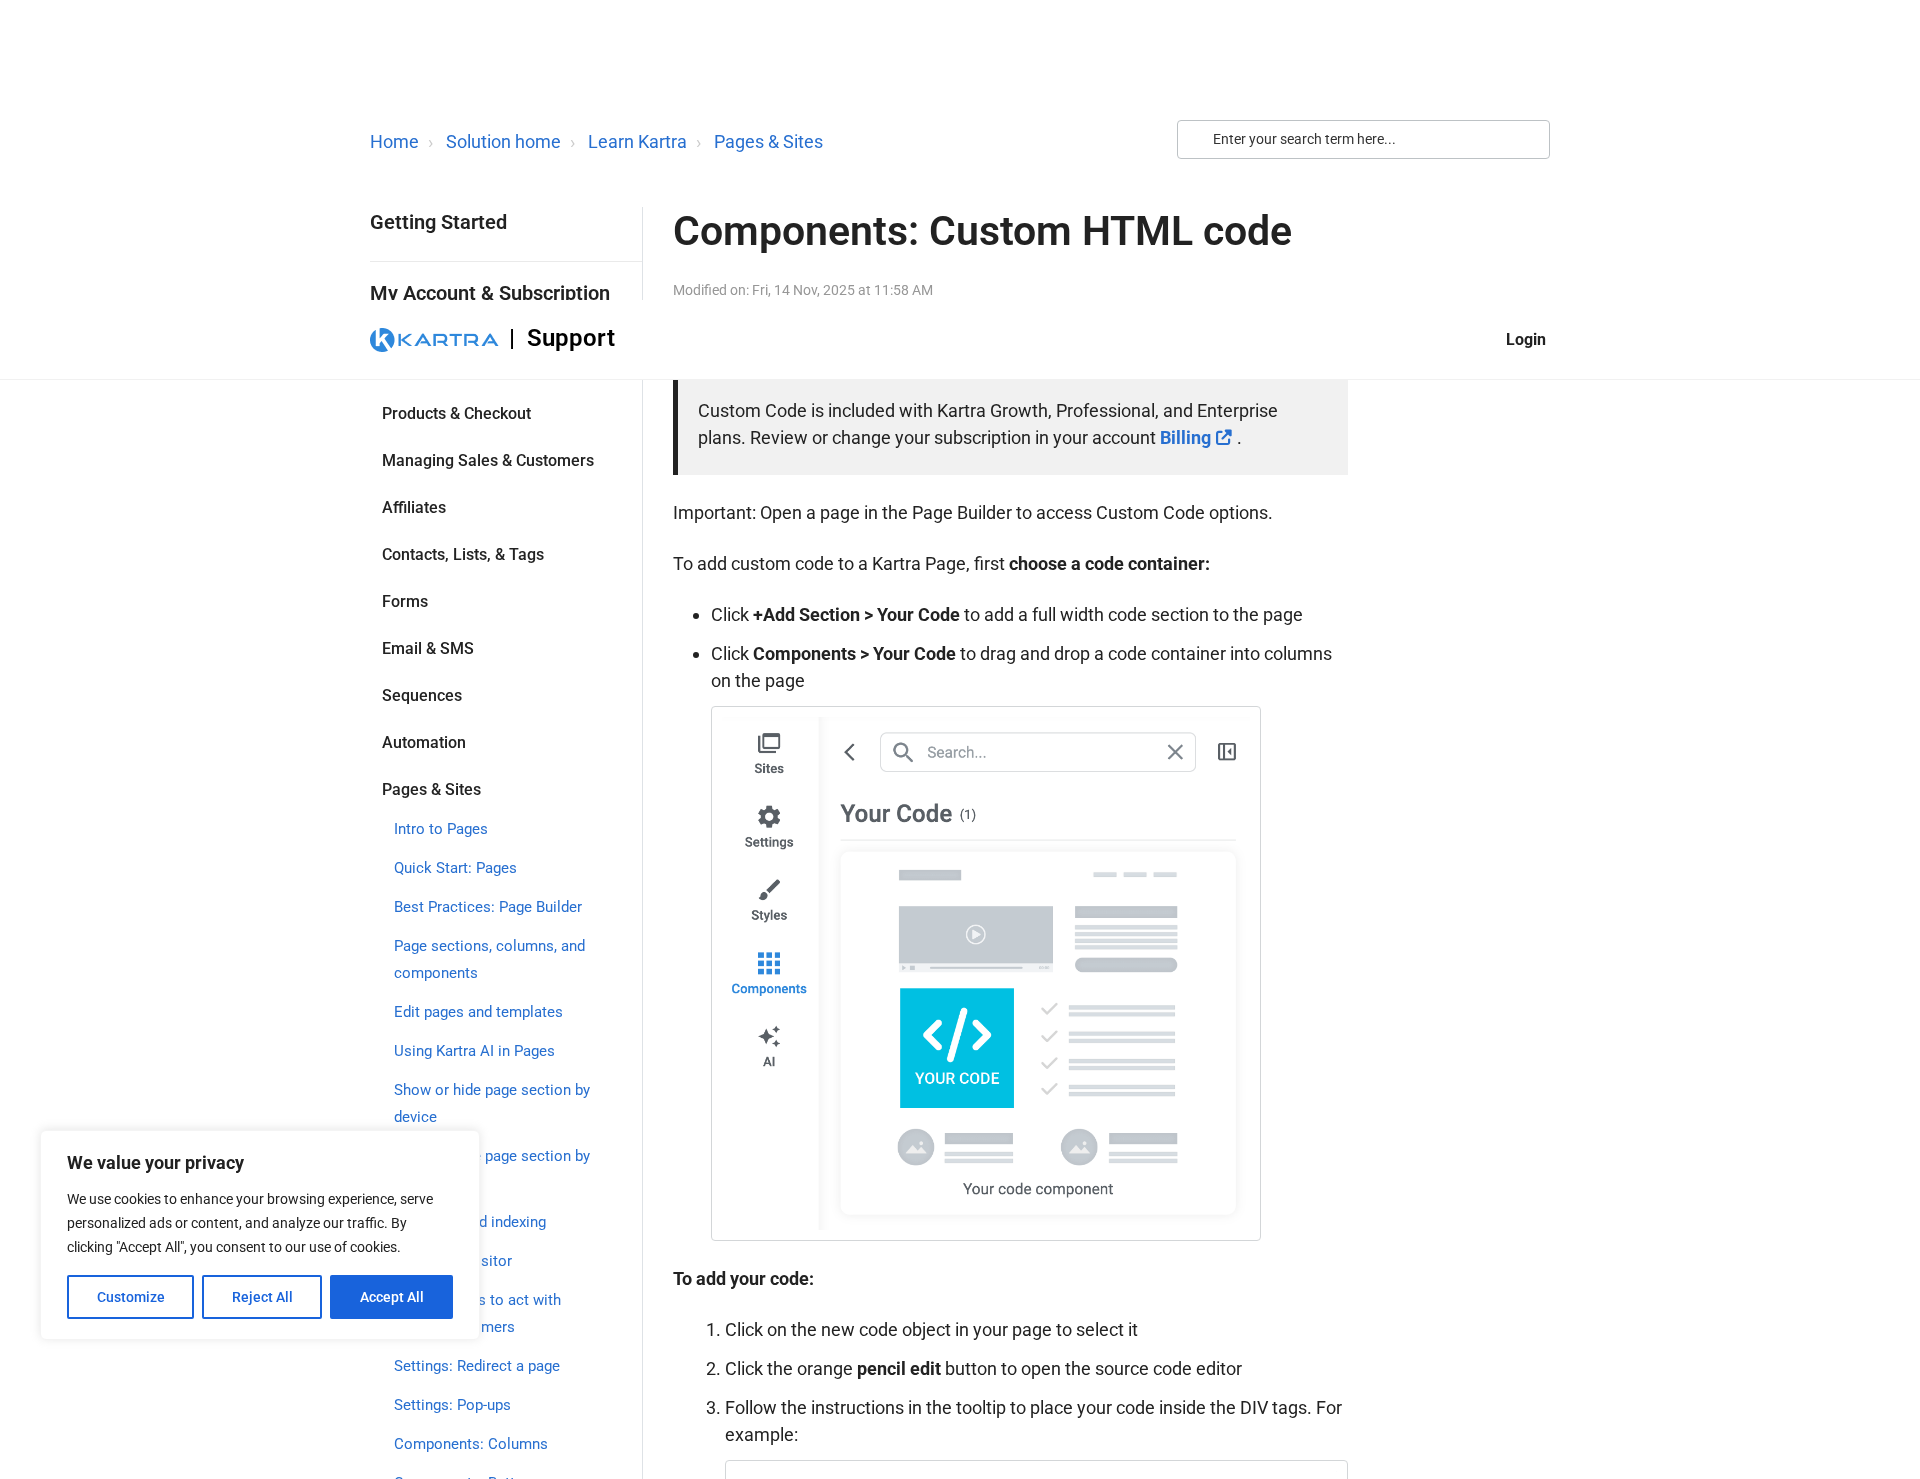This screenshot has height=1479, width=1920.
Task: Click the YOUR CODE tile
Action: tap(956, 1048)
